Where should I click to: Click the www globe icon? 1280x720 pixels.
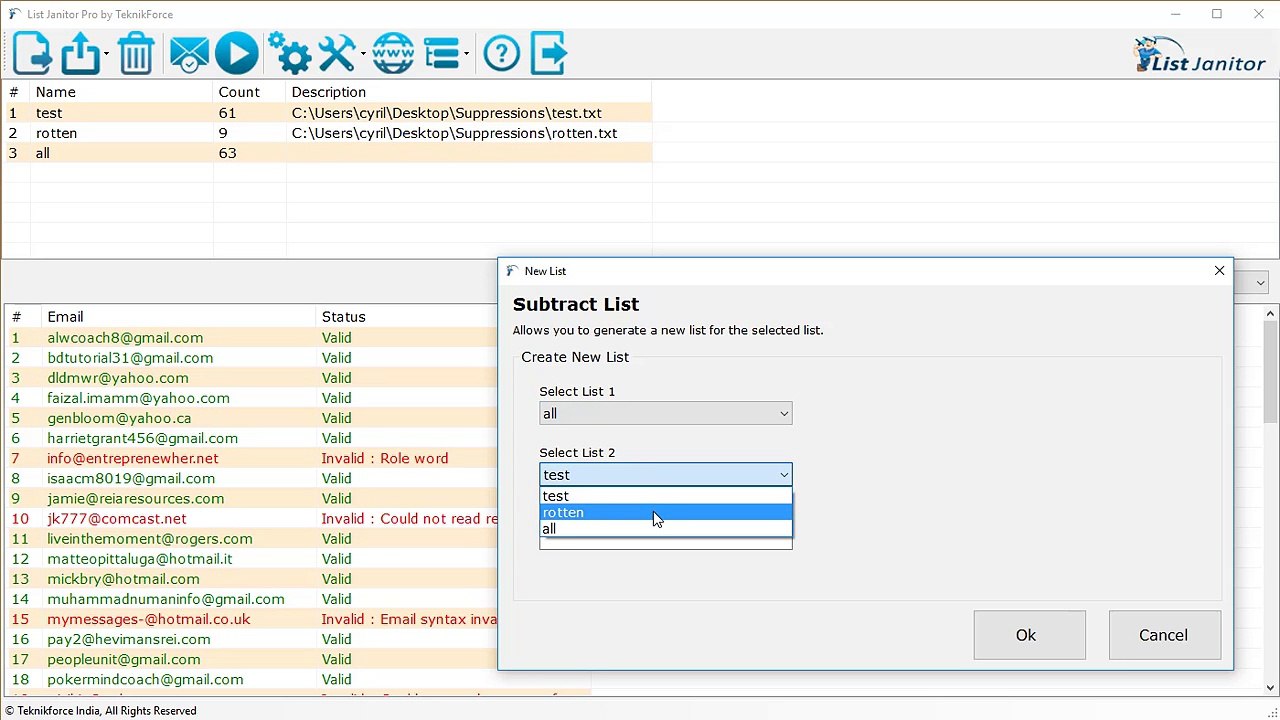coord(393,54)
